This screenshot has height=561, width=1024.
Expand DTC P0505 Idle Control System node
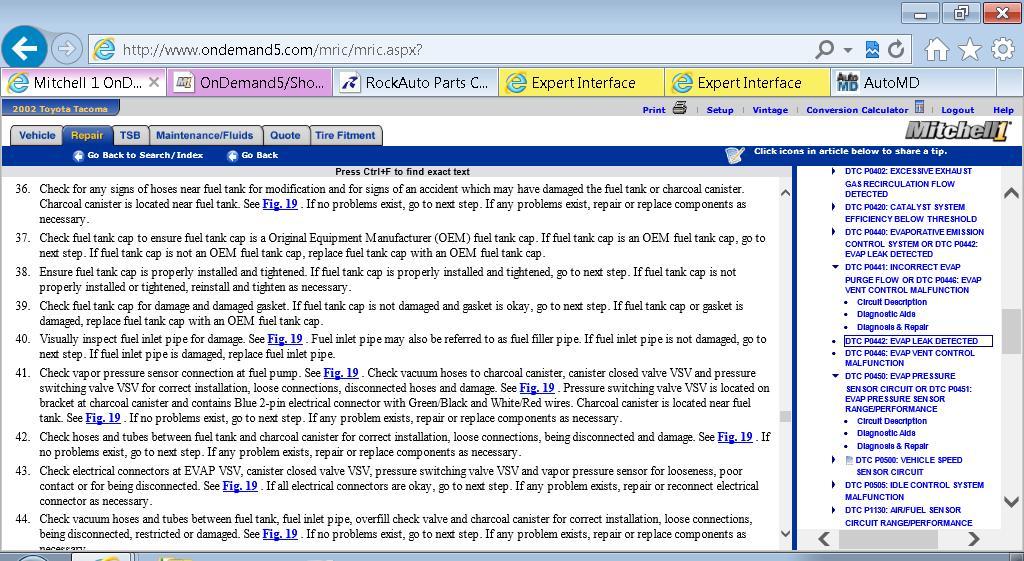pyautogui.click(x=834, y=485)
